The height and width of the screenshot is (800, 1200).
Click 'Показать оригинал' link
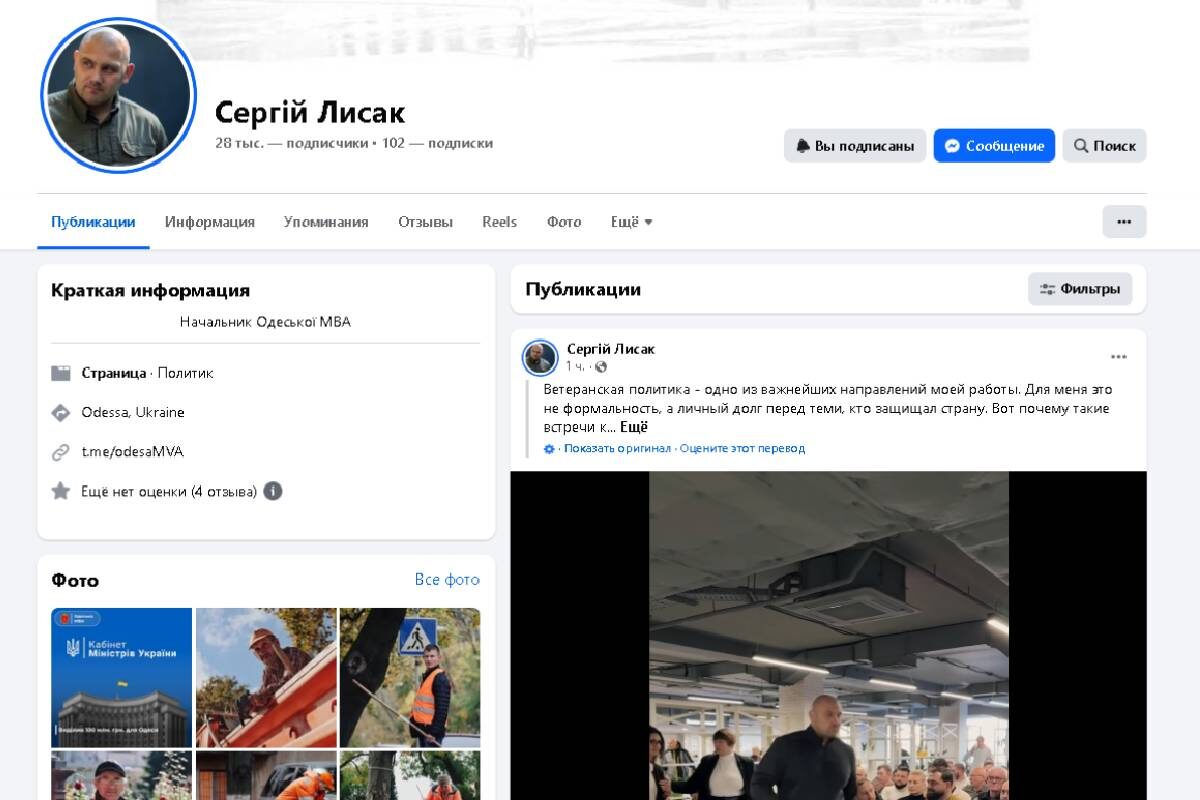pyautogui.click(x=617, y=449)
